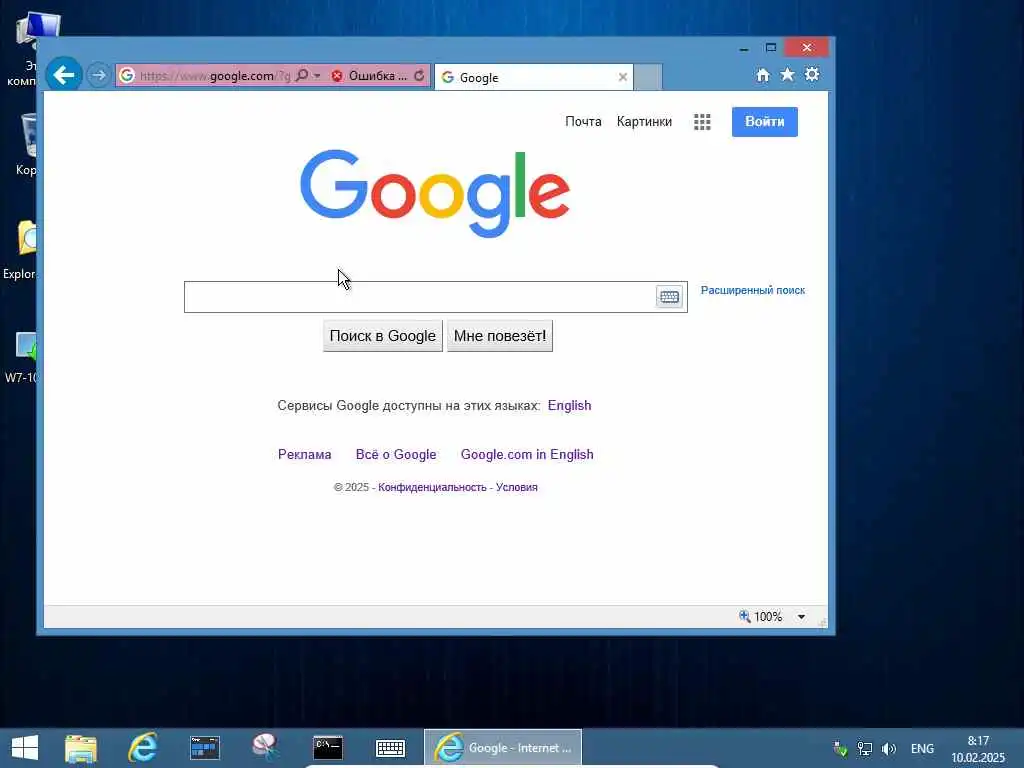Click the Войти sign-in button

pyautogui.click(x=765, y=121)
